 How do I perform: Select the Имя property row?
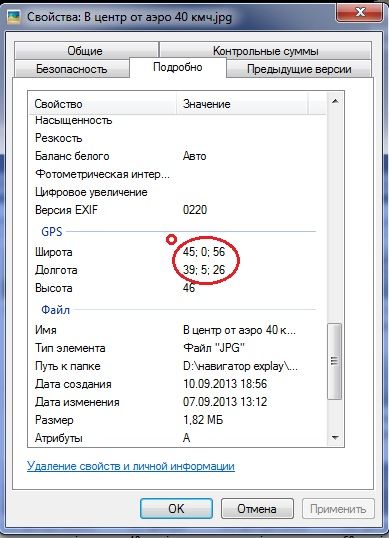[178, 330]
